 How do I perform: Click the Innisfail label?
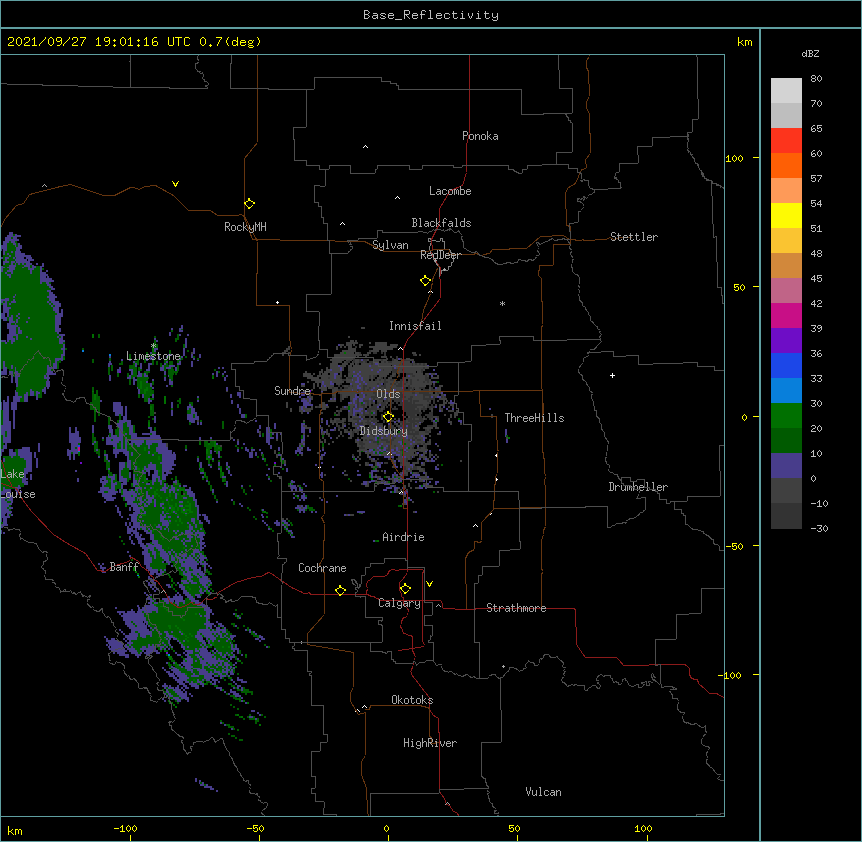click(415, 326)
